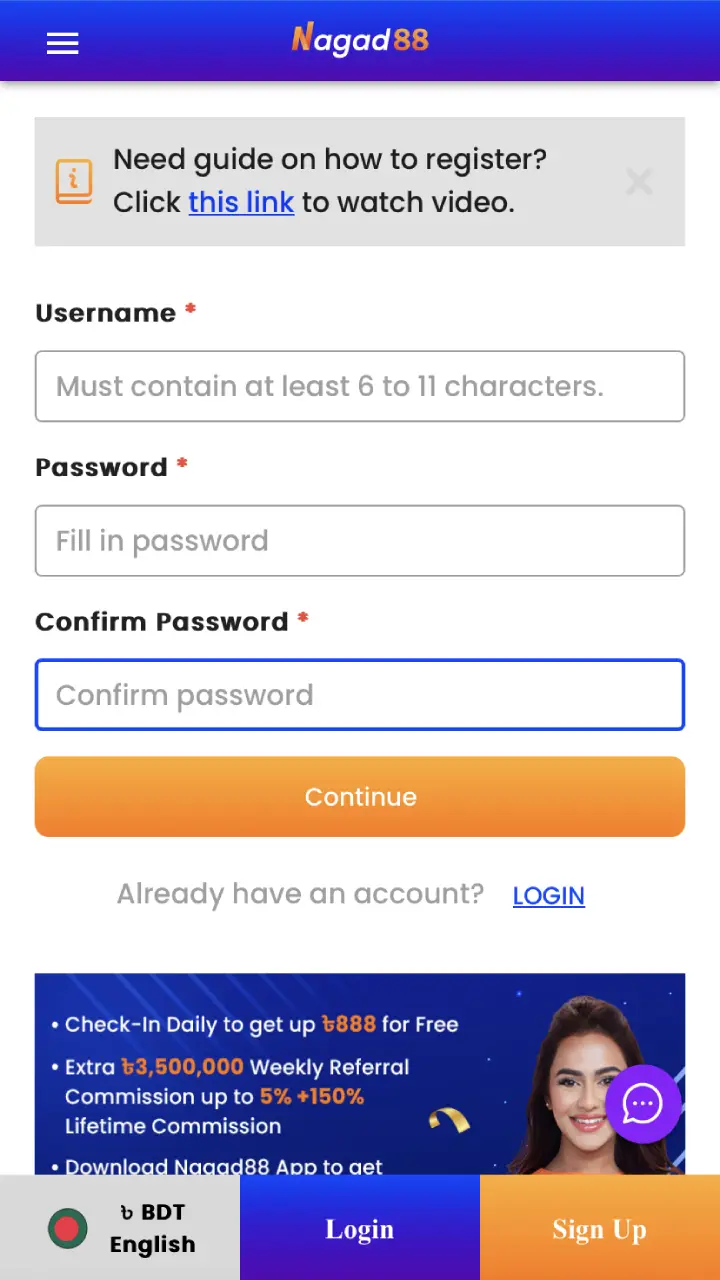The image size is (720, 1280).
Task: Click the Bangladesh flag icon
Action: 67,1227
